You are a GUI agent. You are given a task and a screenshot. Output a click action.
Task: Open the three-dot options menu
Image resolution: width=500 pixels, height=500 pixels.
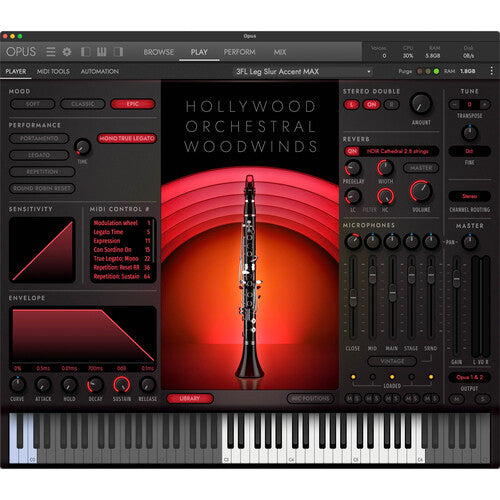click(492, 71)
